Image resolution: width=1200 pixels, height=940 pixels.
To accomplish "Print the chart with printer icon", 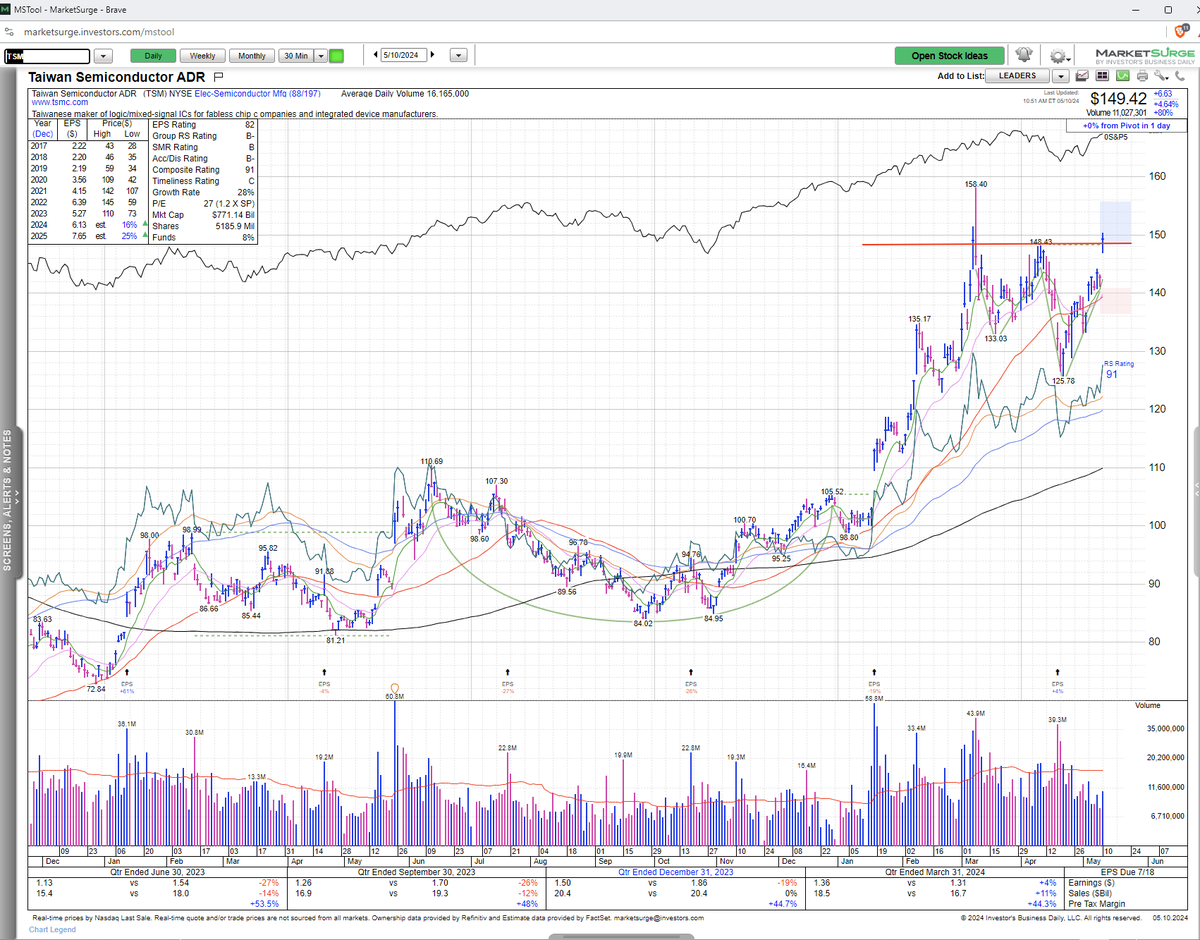I will click(1142, 76).
